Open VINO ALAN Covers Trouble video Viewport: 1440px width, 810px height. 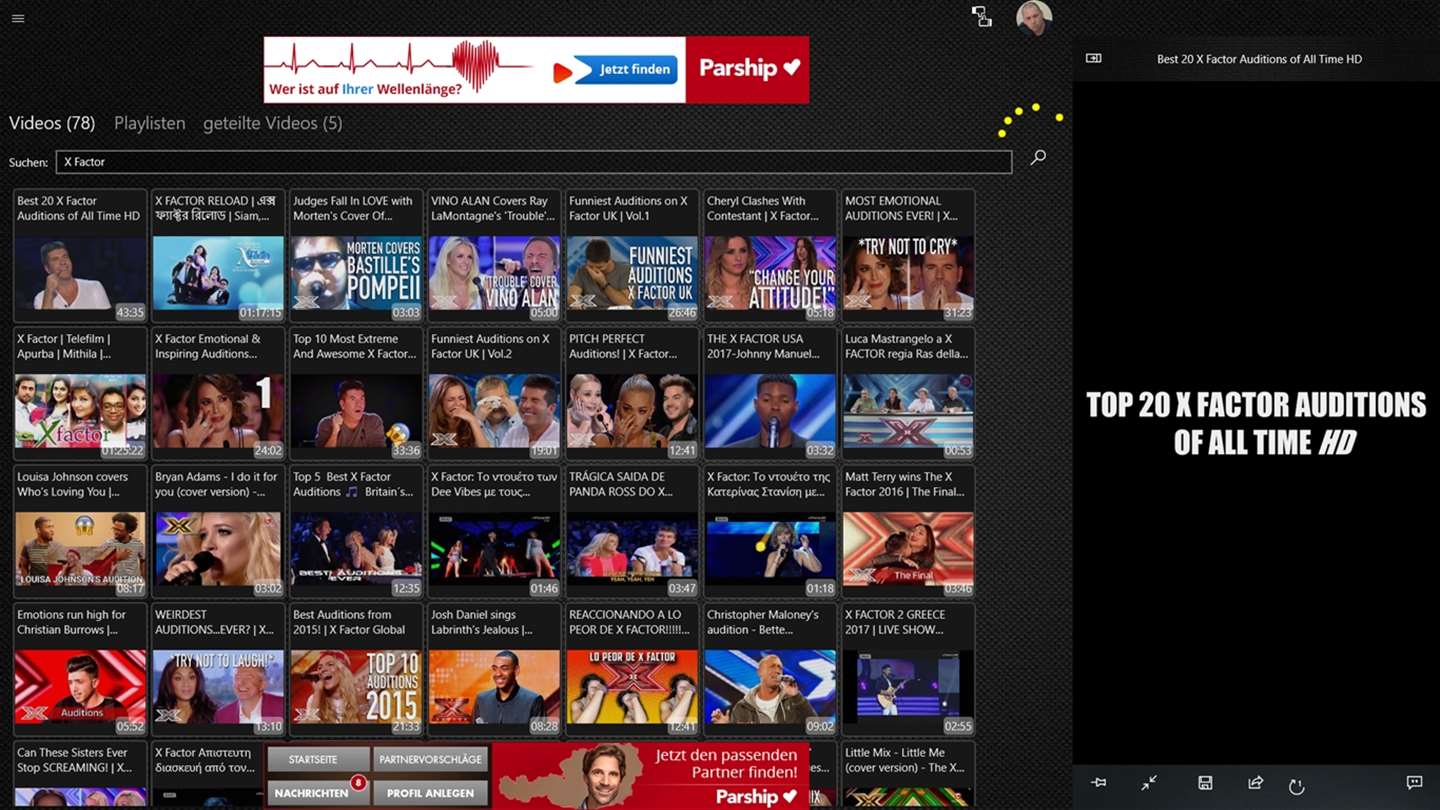tap(494, 255)
